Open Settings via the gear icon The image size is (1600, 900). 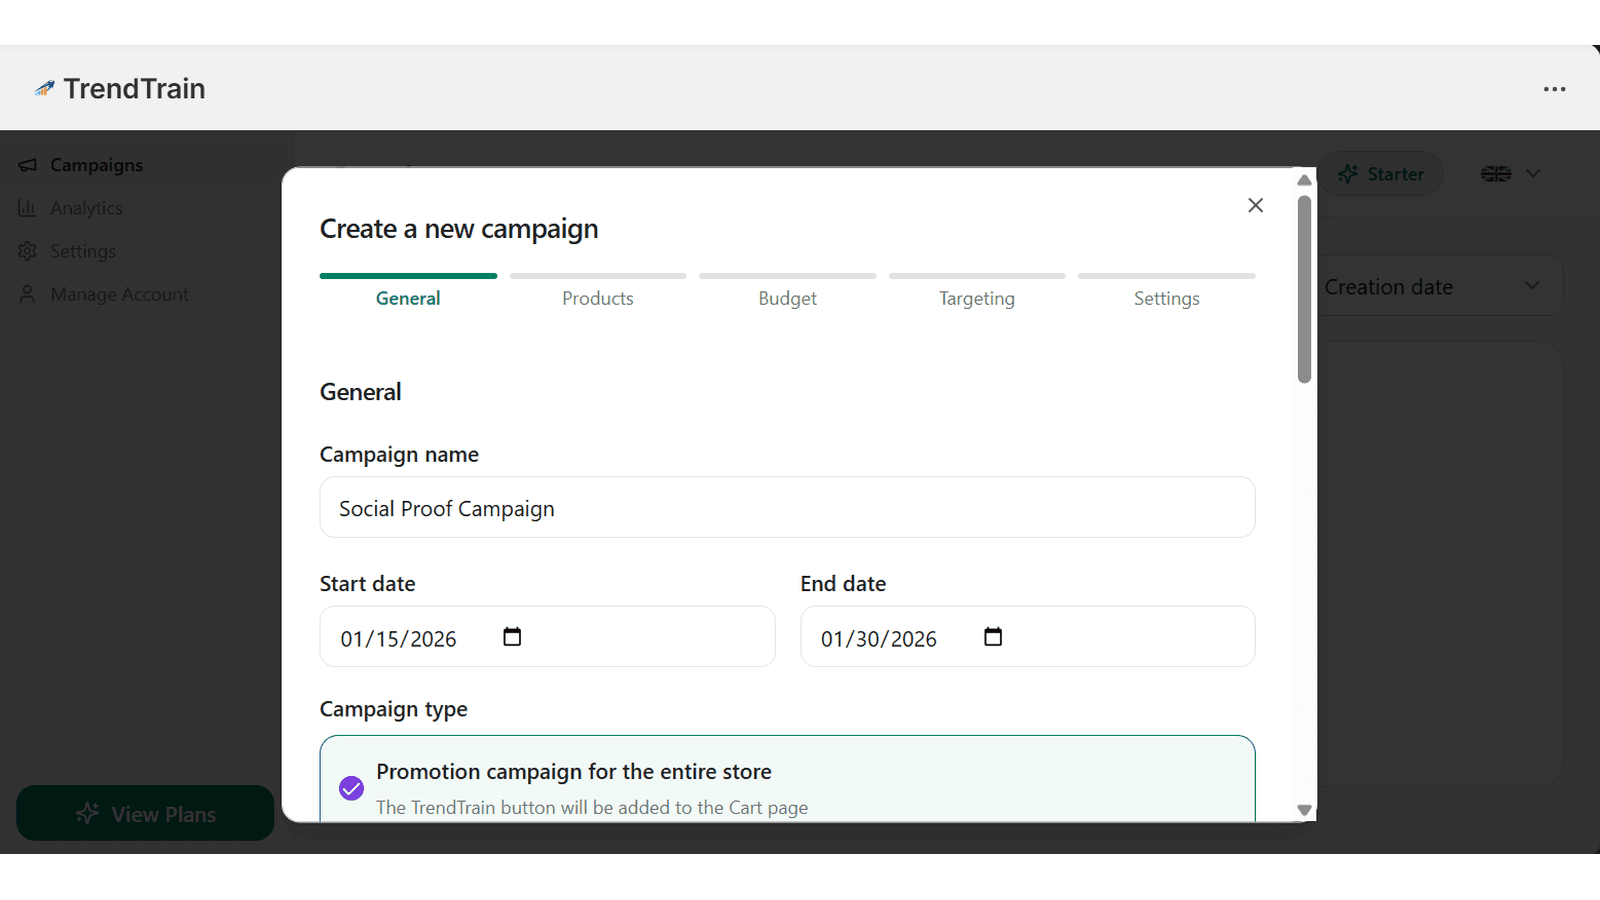coord(28,251)
